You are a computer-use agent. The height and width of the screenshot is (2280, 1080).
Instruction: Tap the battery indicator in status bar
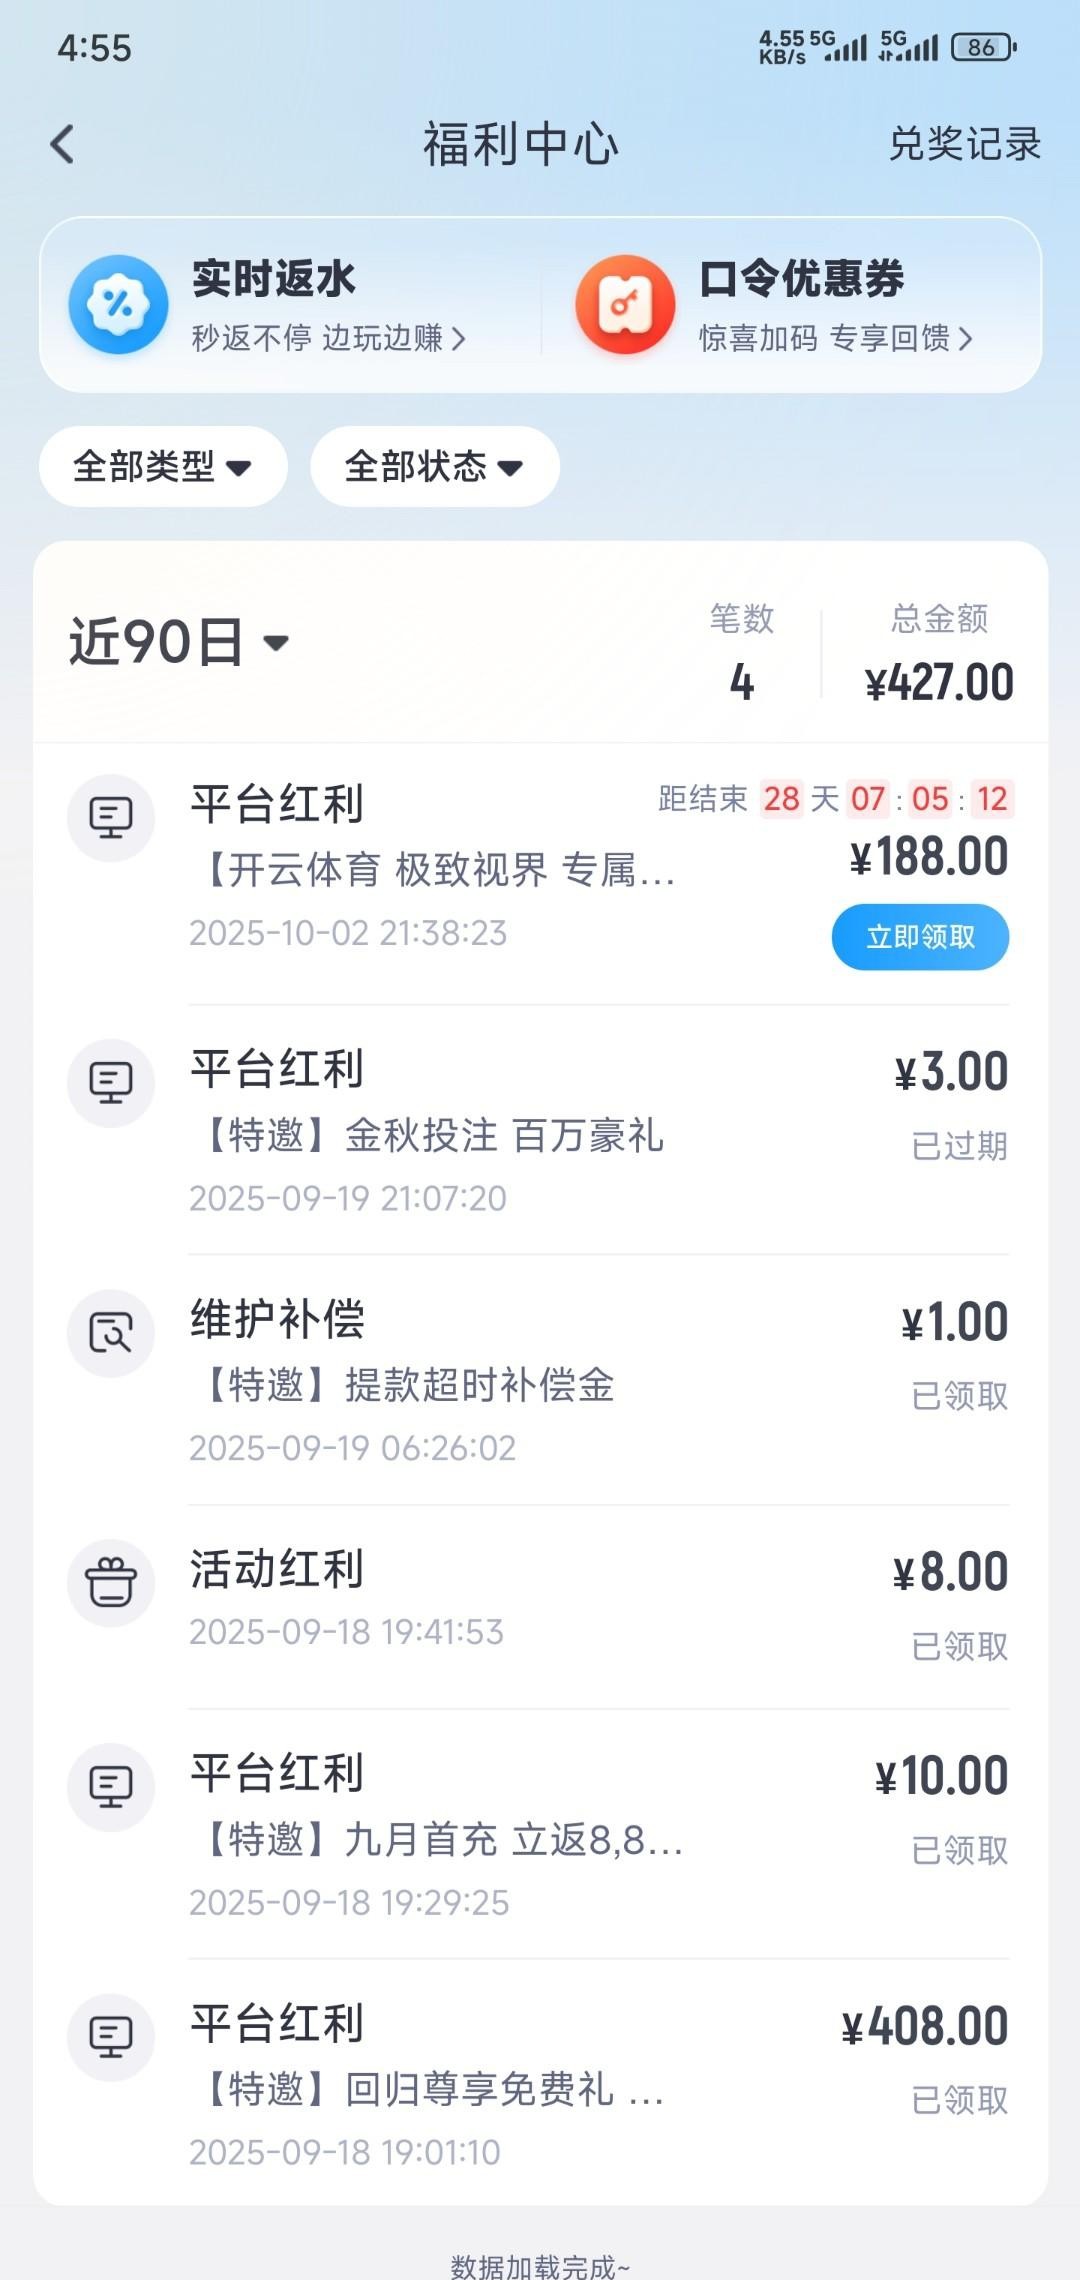pos(984,47)
